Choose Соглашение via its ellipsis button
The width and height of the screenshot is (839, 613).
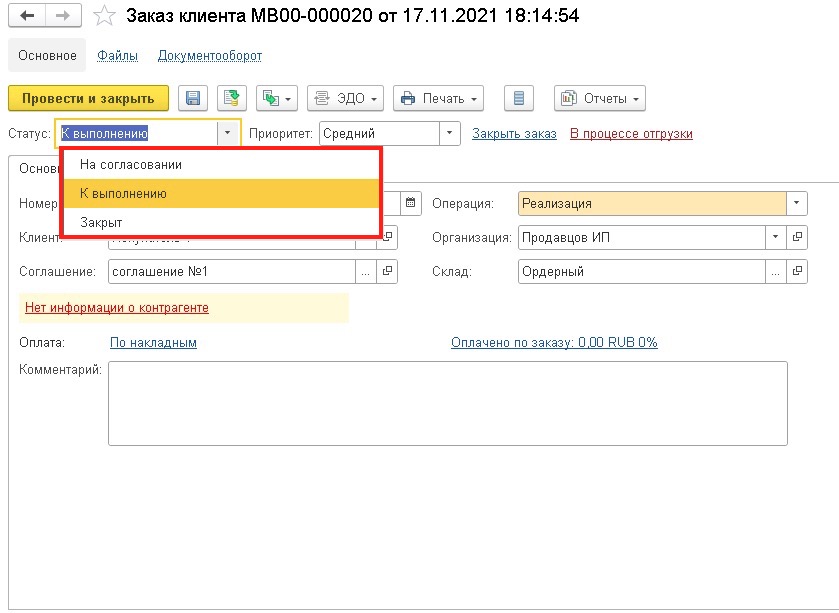point(365,271)
